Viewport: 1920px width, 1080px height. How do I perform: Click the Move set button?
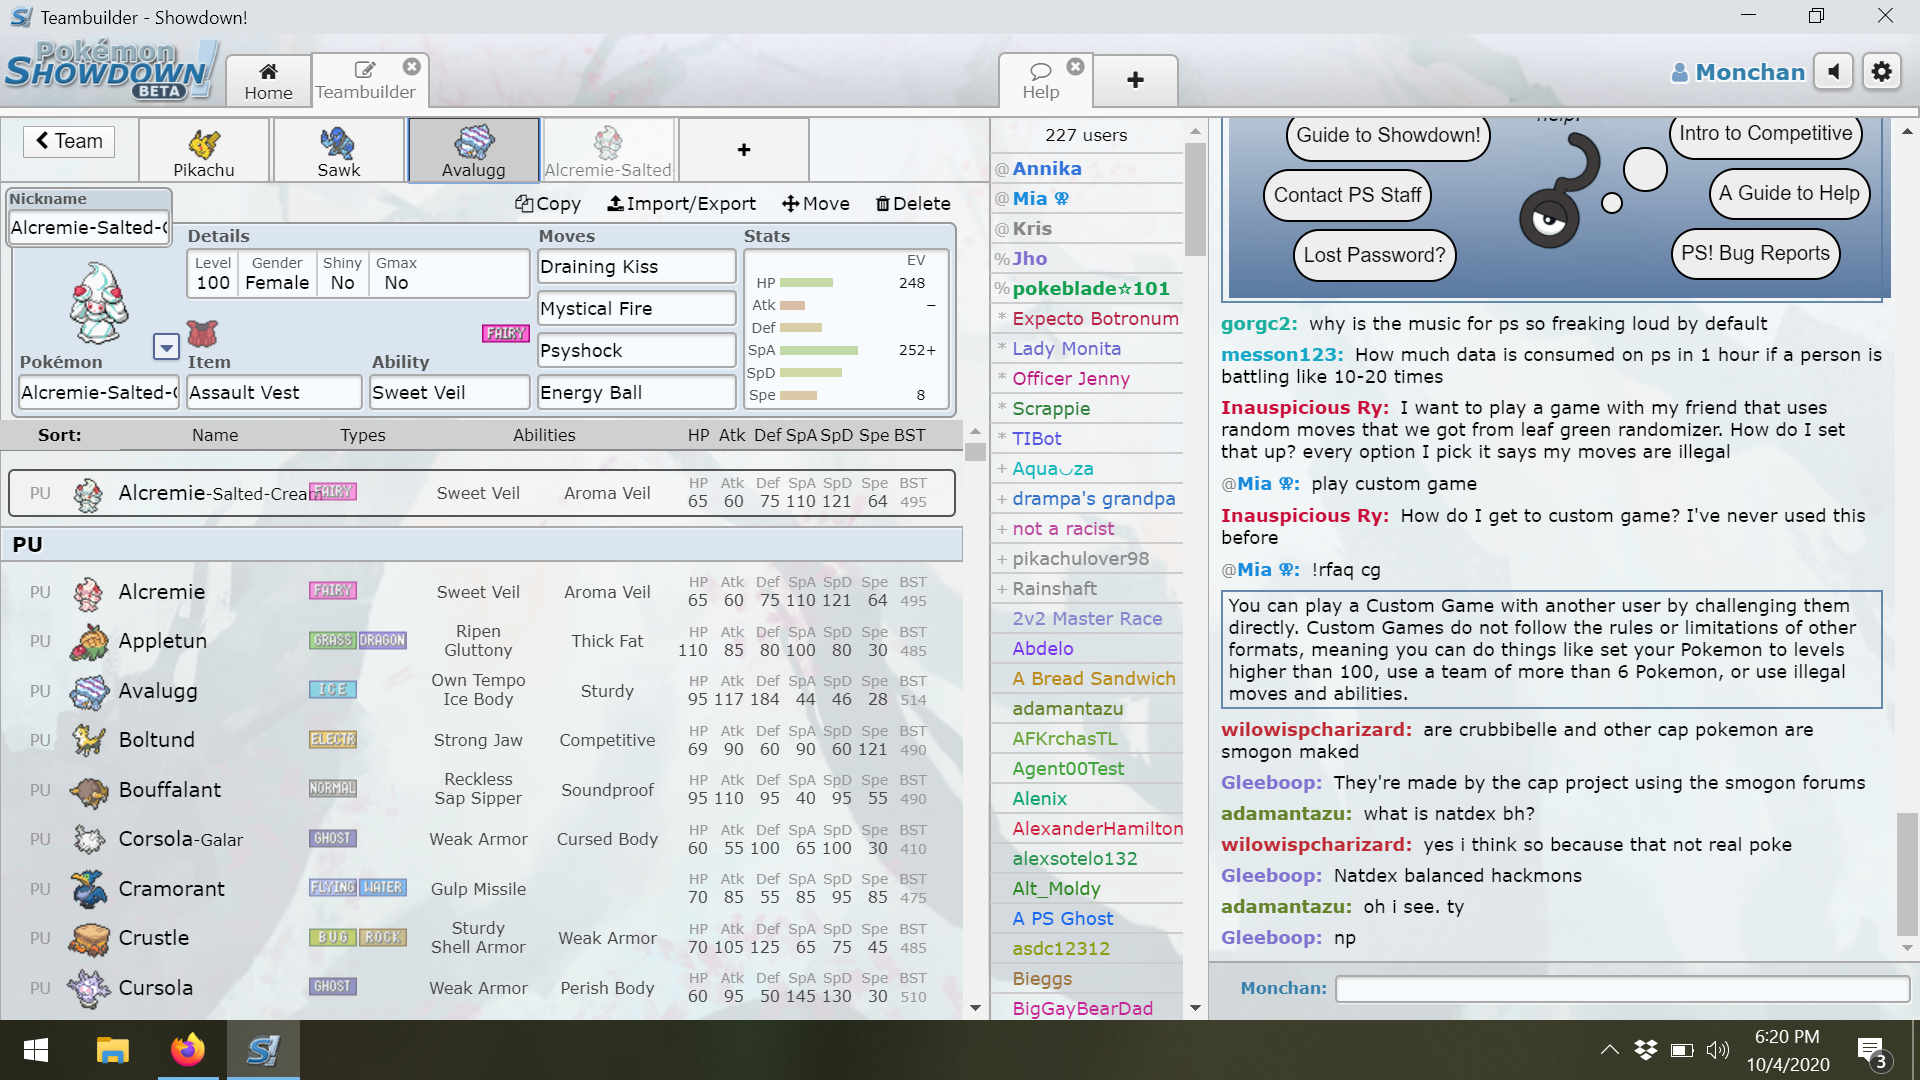point(816,204)
